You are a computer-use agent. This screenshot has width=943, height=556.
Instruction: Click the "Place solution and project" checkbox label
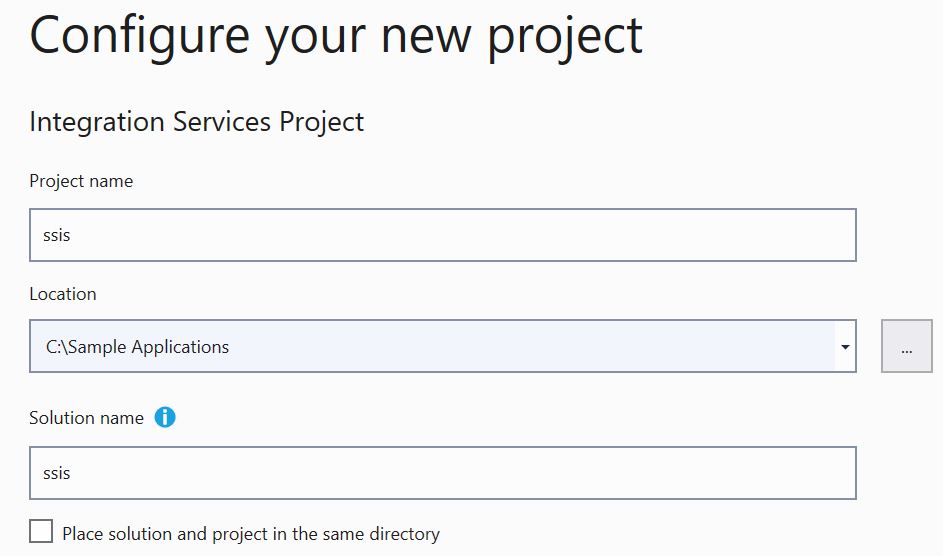click(251, 534)
